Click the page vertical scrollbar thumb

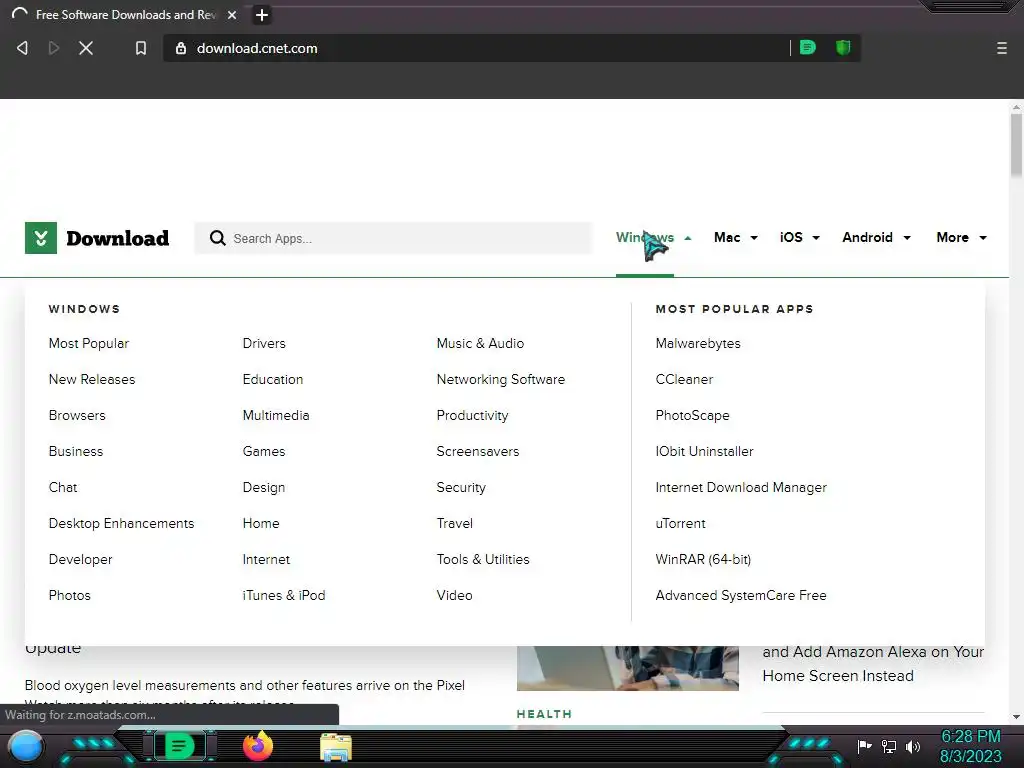pyautogui.click(x=1016, y=144)
